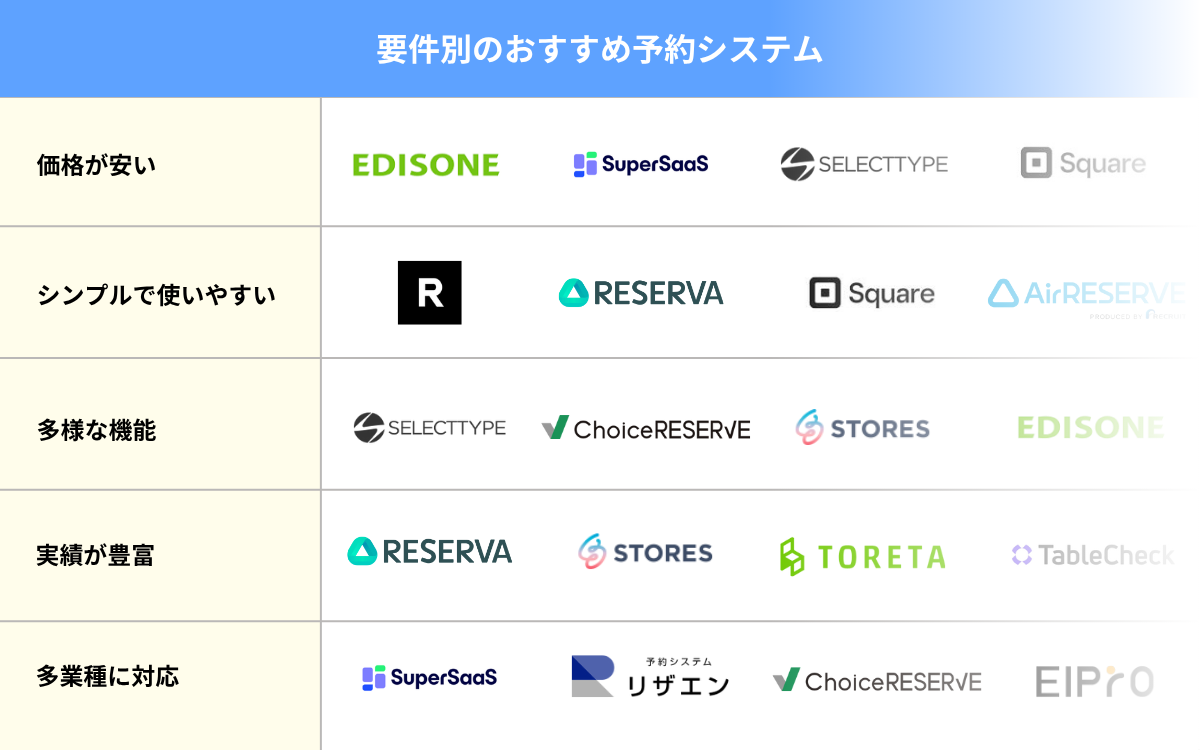
Task: Open the RESERVA logo in the シンプルで使いやすい row
Action: click(641, 293)
